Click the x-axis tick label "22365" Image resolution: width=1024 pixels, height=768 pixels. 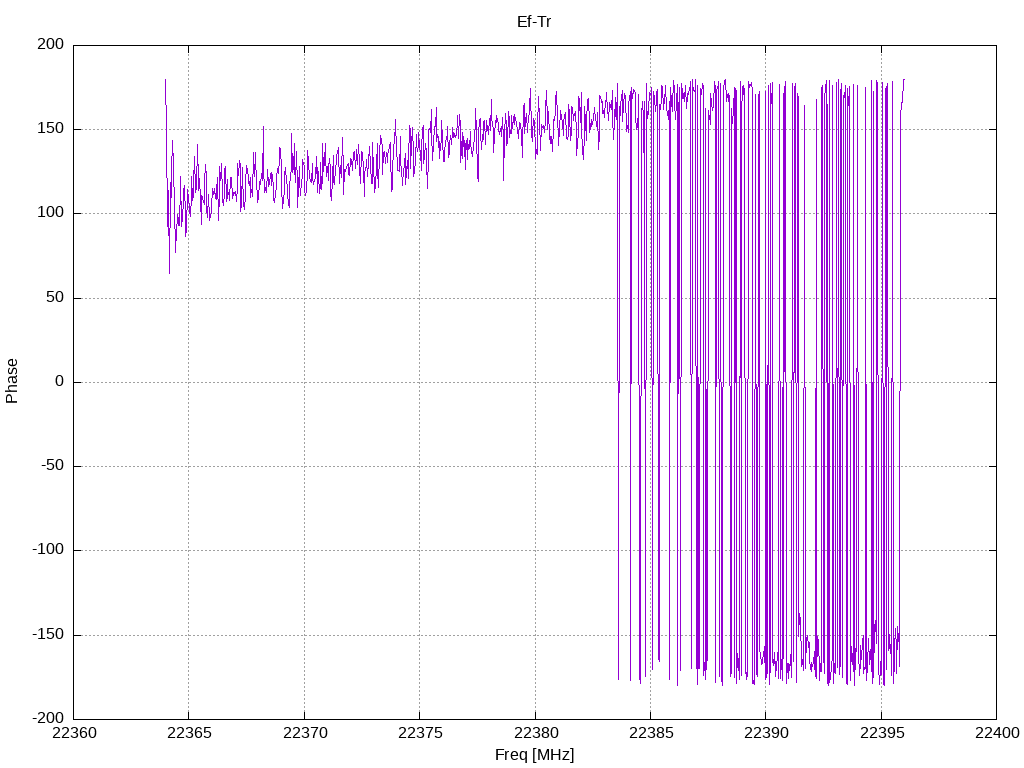(189, 733)
